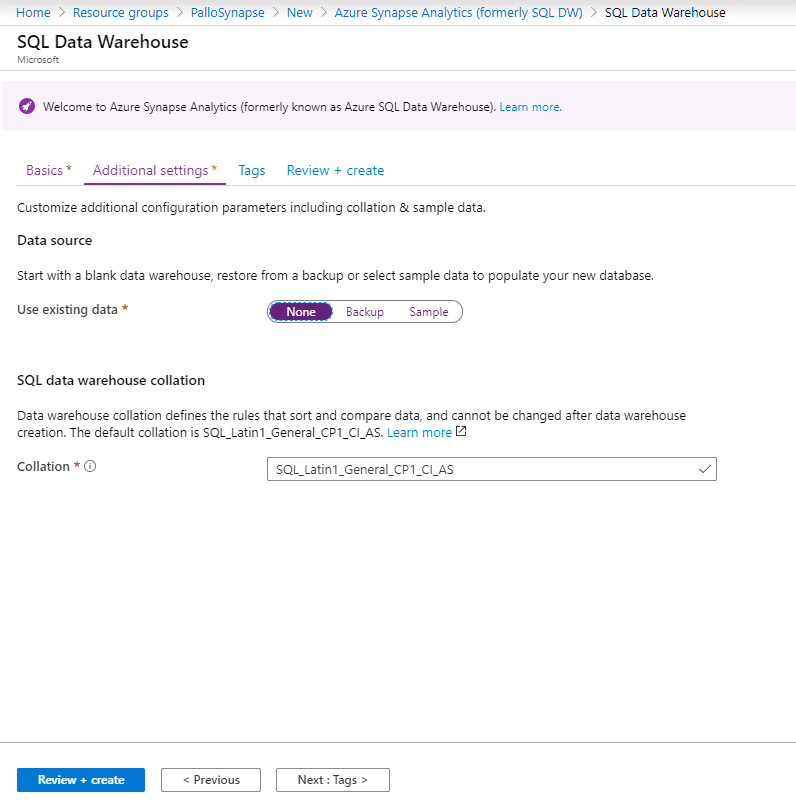The height and width of the screenshot is (806, 796).
Task: Select the Additional settings tab
Action: [x=155, y=170]
